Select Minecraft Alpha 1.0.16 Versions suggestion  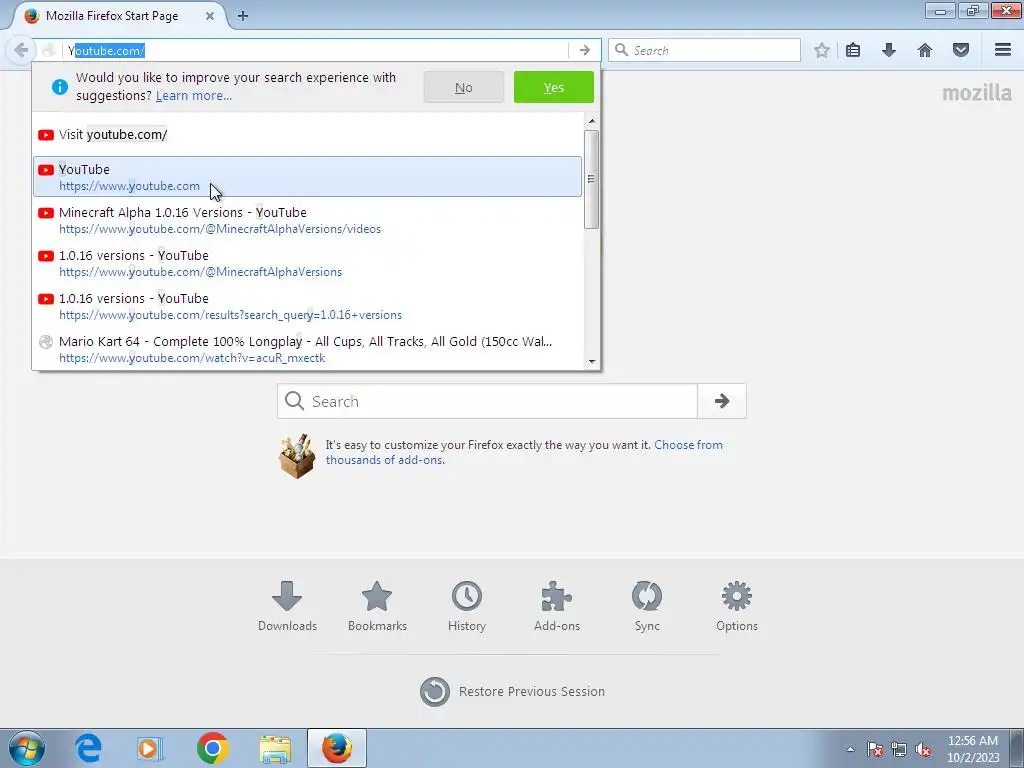coord(307,220)
